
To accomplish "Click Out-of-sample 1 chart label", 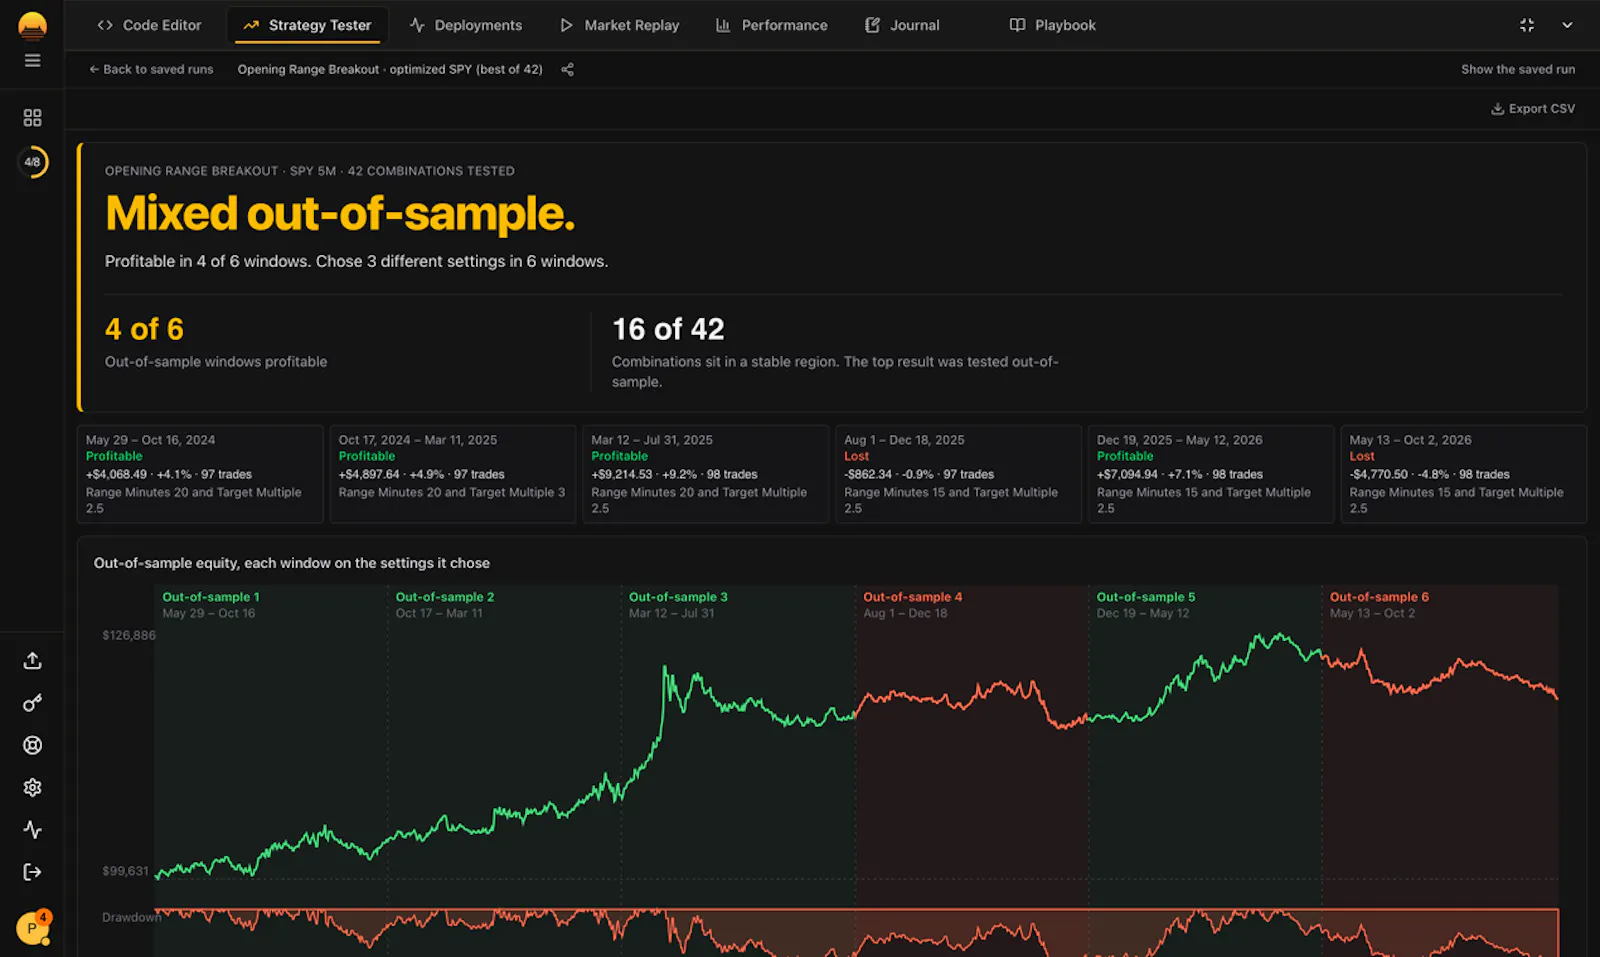I will (211, 597).
